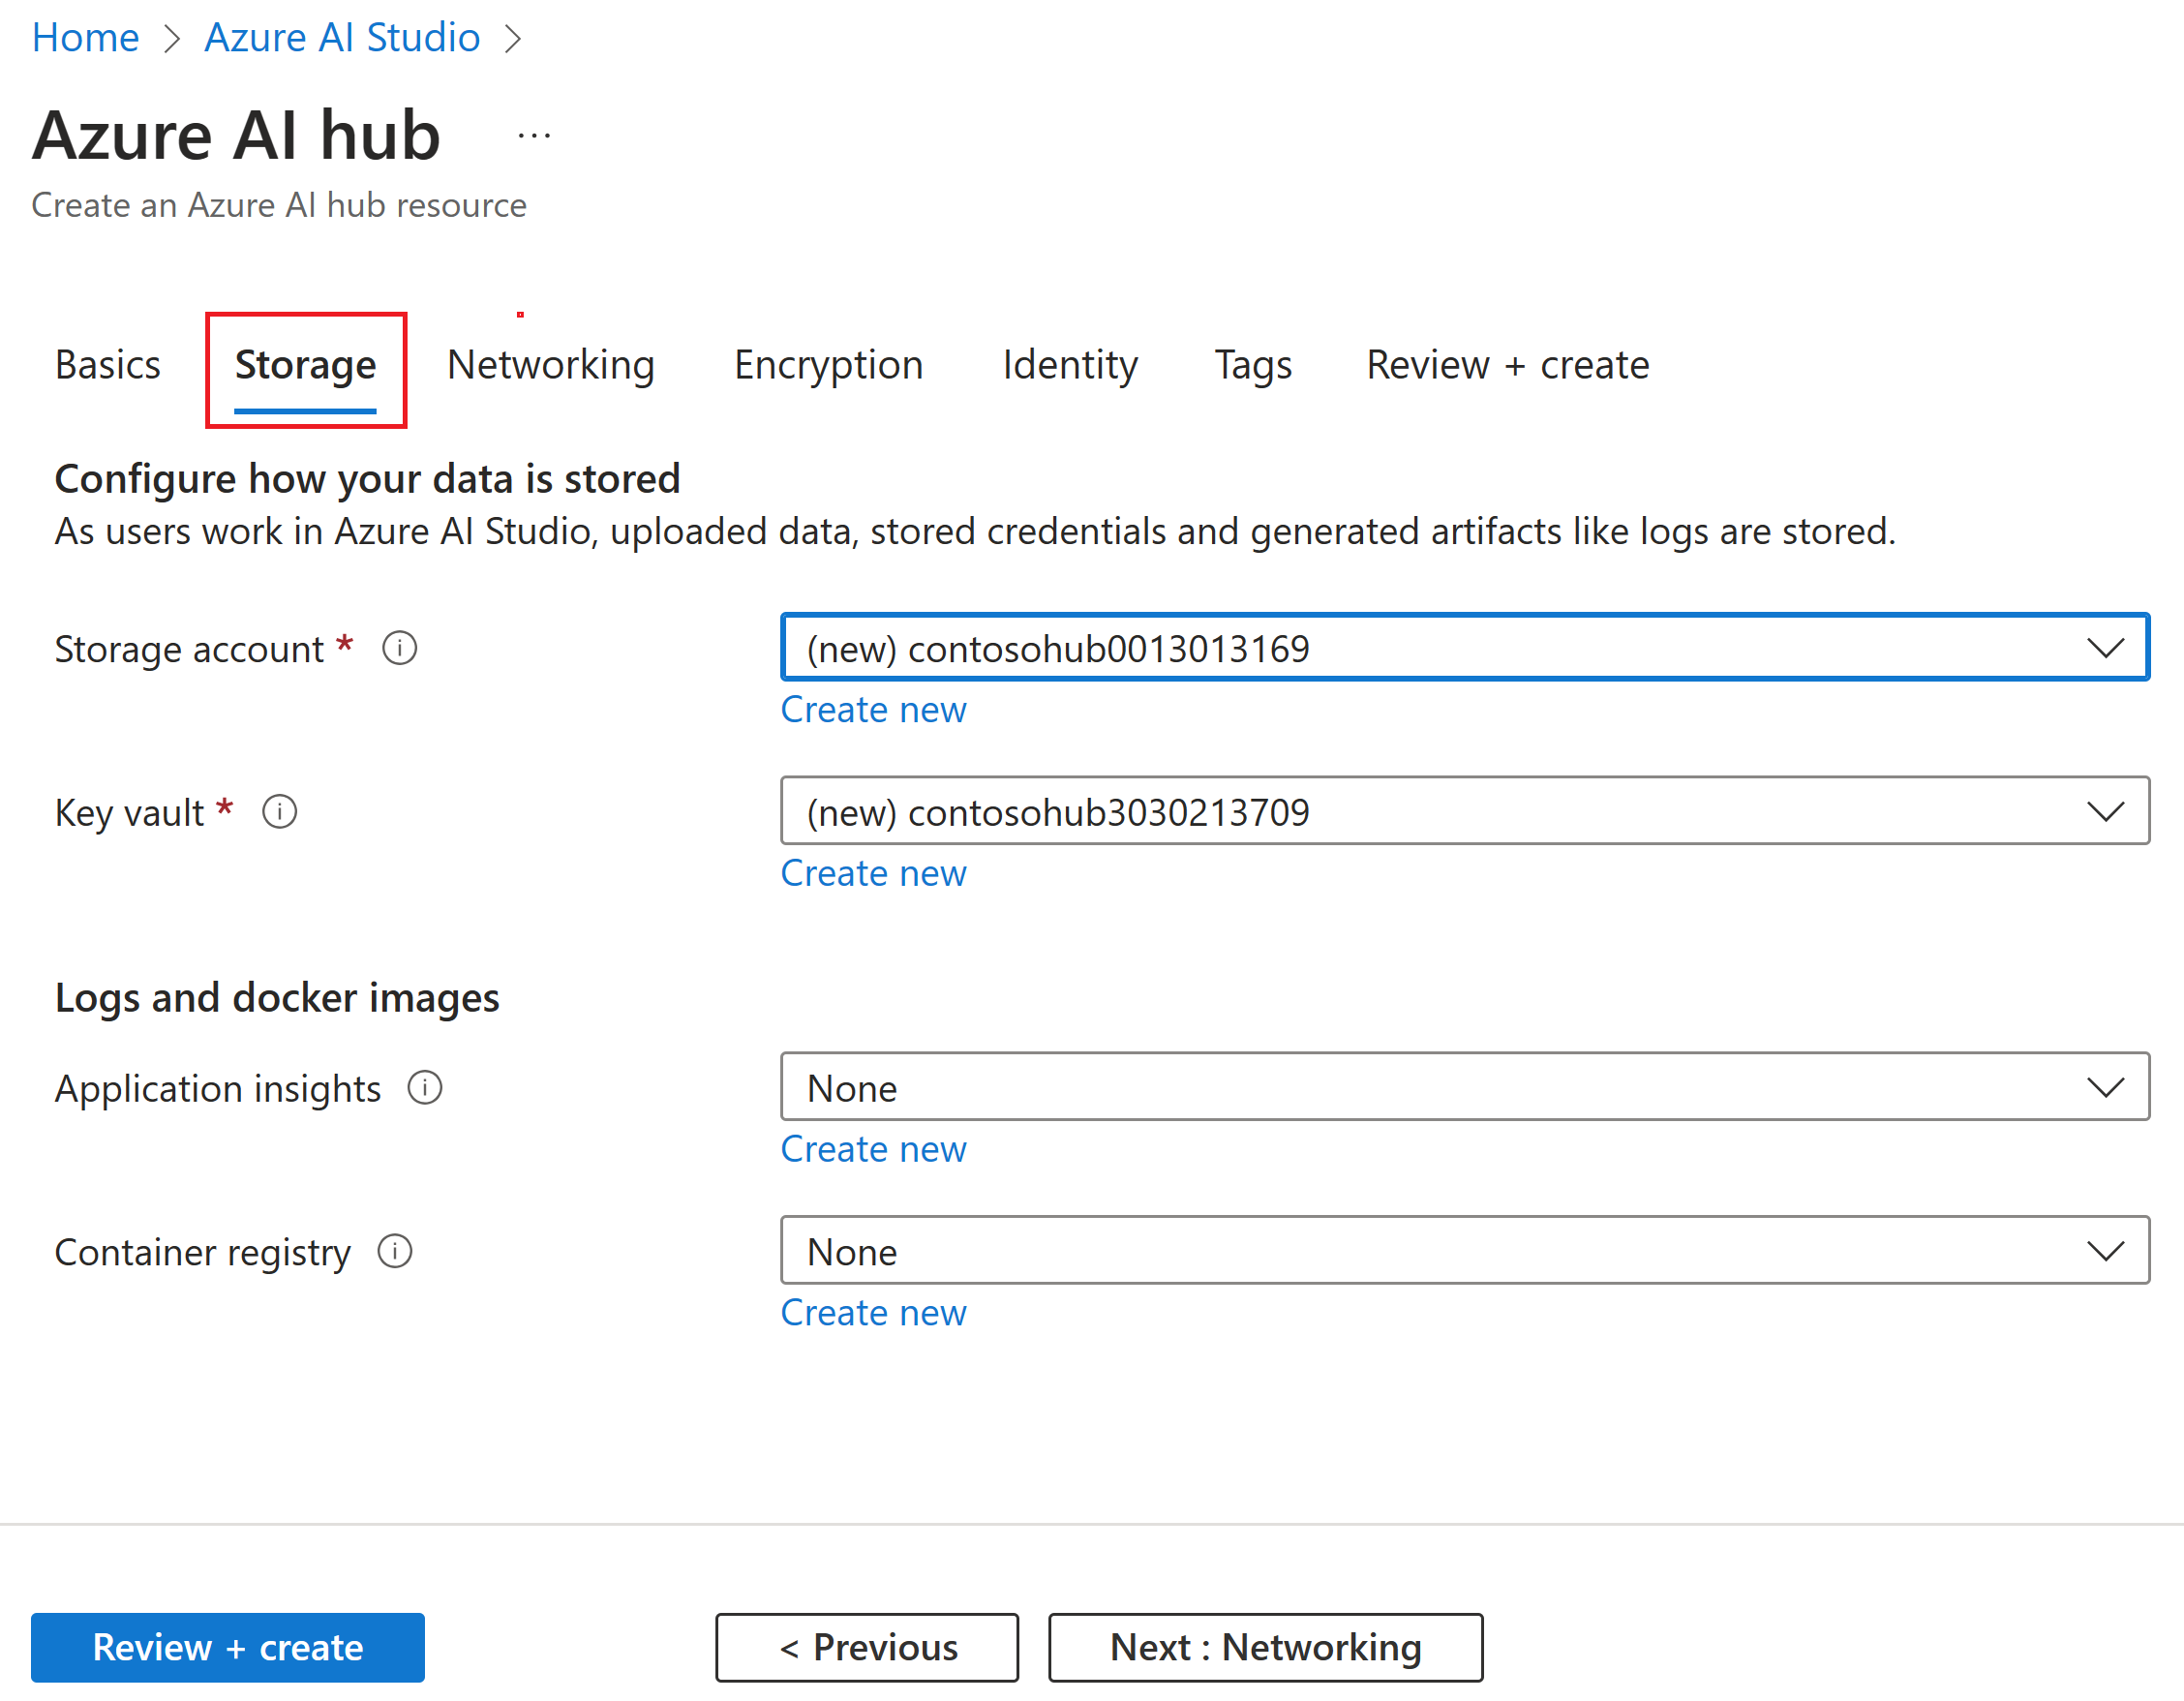Select the Tags tab
Viewport: 2184px width, 1701px height.
[1252, 365]
